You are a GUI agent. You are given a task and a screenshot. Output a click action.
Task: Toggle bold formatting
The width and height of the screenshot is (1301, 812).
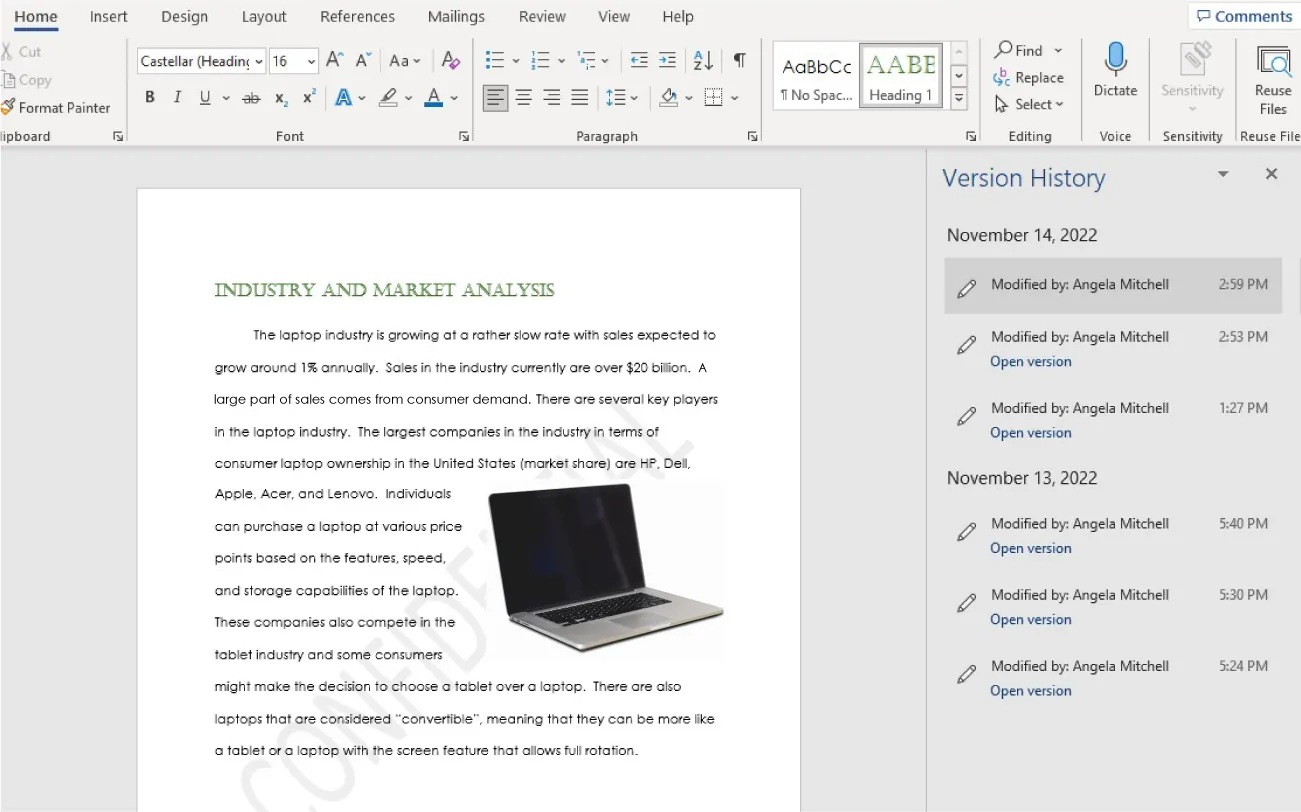(x=150, y=97)
